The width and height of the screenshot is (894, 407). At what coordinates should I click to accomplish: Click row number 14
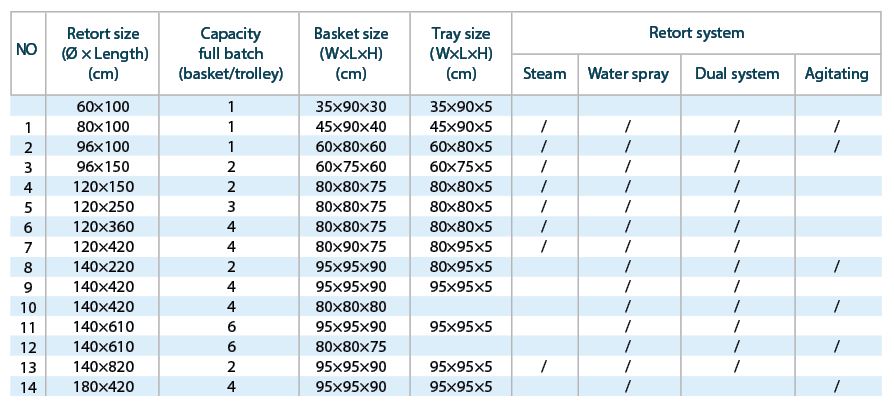tap(28, 388)
